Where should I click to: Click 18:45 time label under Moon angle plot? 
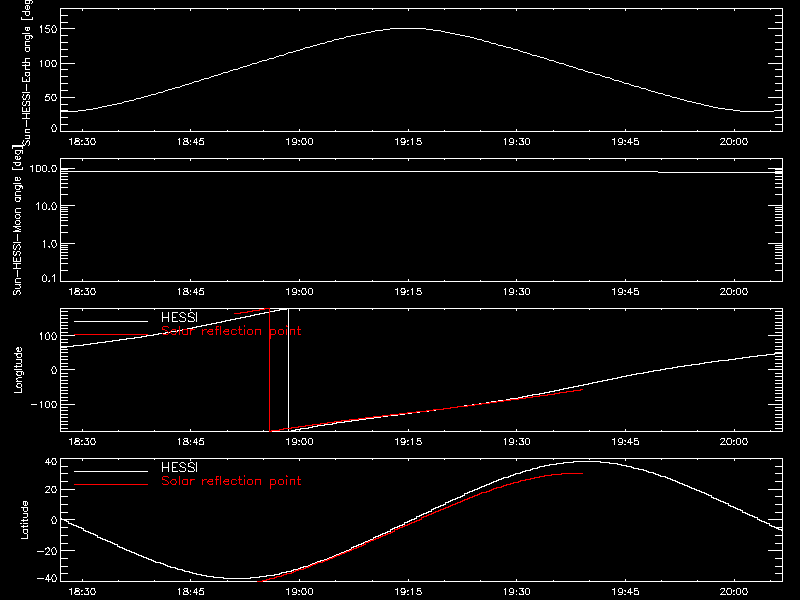click(x=191, y=291)
